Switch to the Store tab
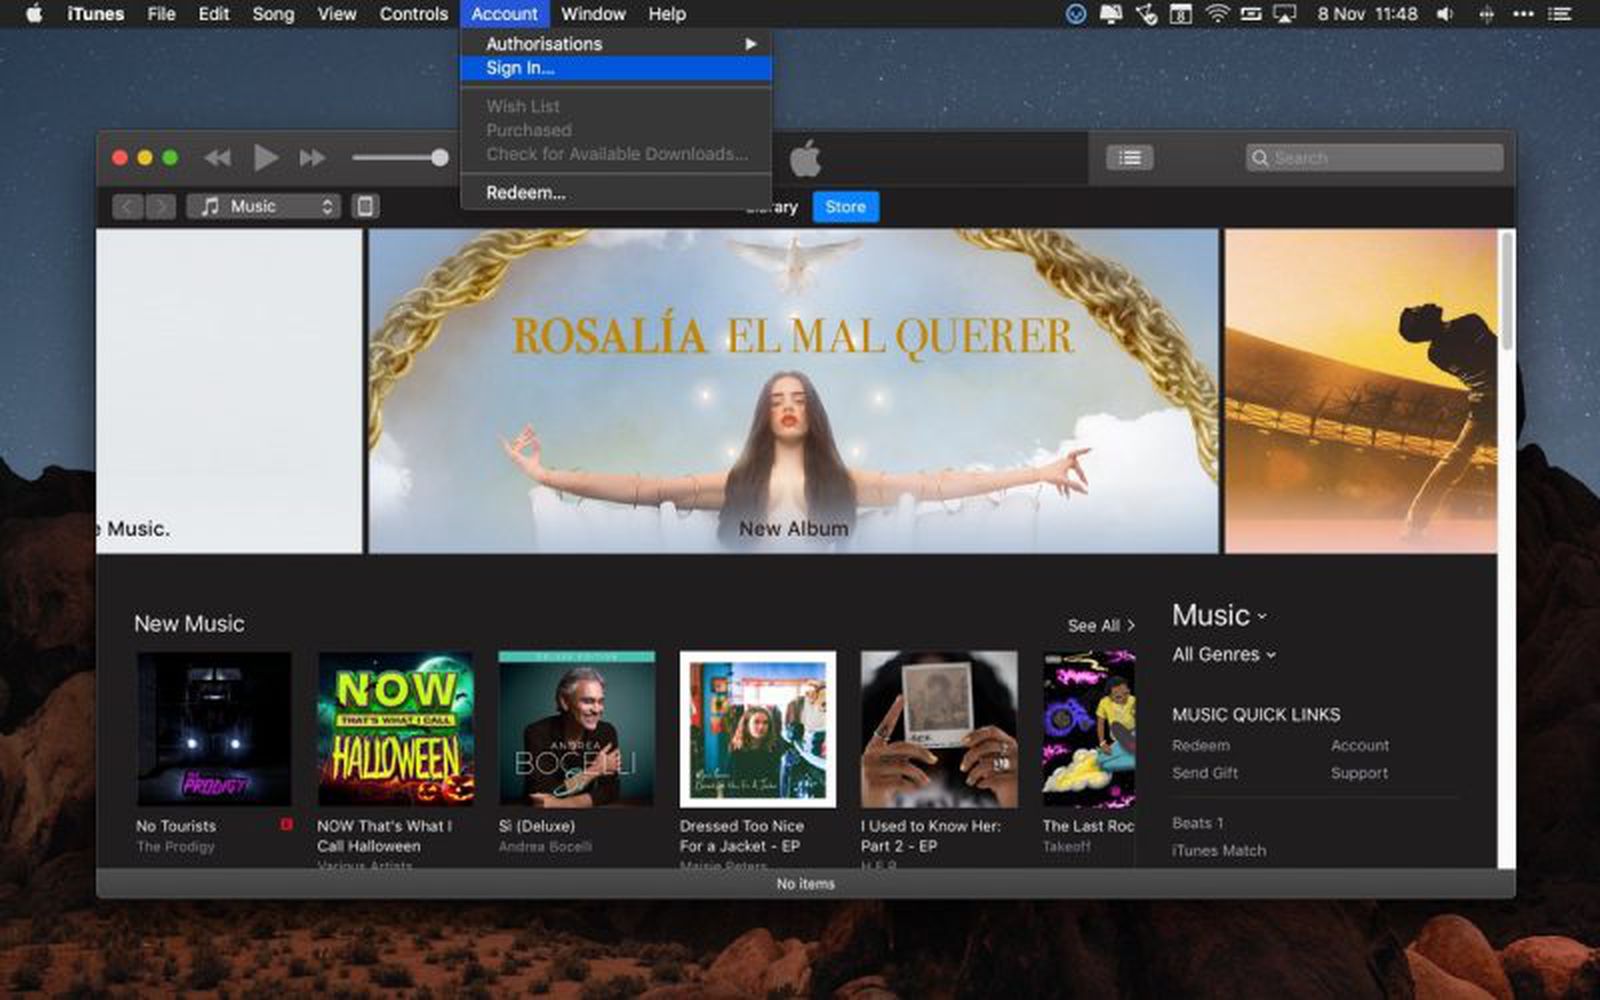Image resolution: width=1600 pixels, height=1000 pixels. 845,207
